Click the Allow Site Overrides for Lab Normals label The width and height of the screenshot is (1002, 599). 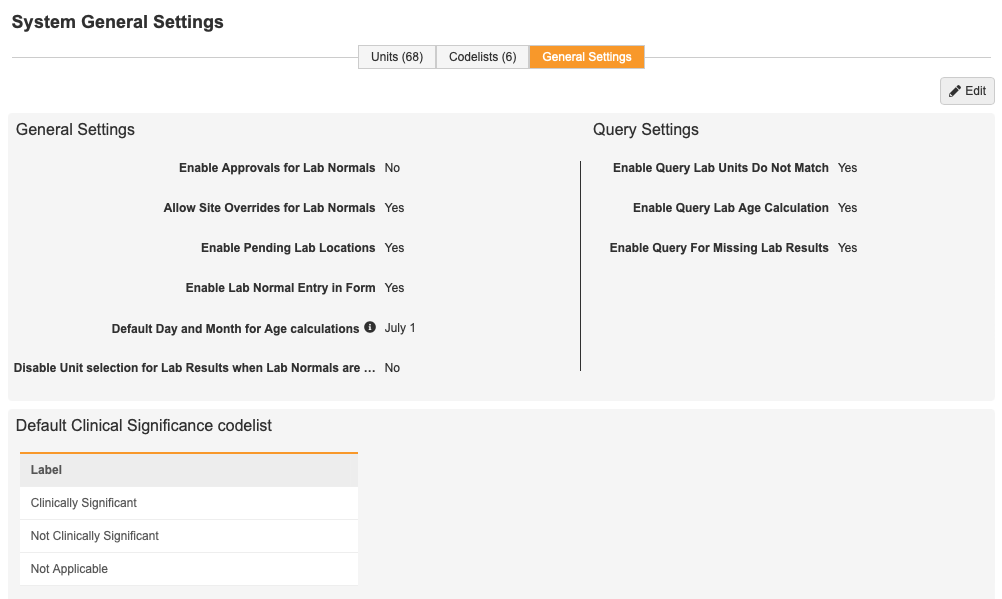(x=269, y=208)
